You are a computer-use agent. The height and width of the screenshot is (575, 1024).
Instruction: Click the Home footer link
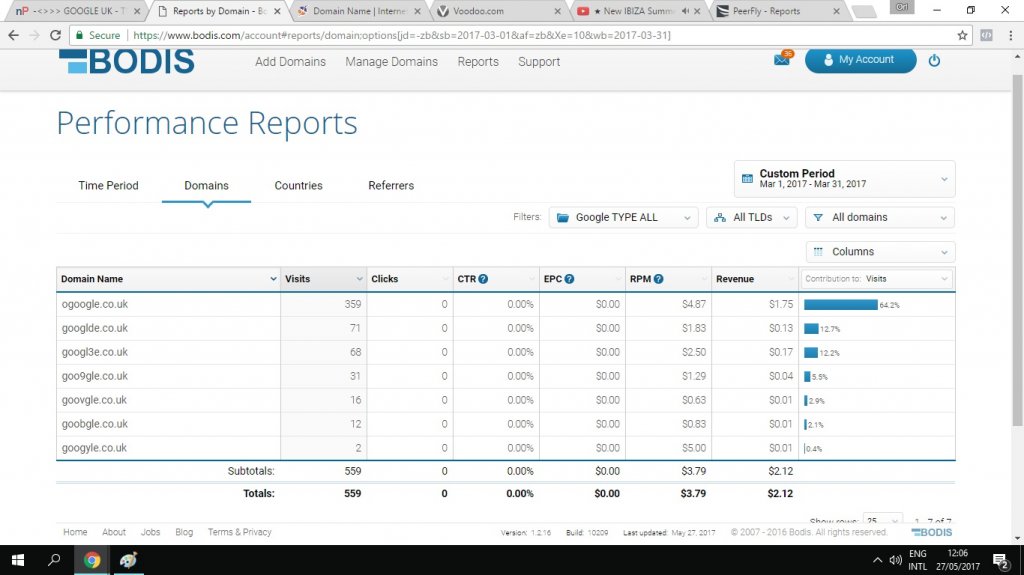point(75,532)
